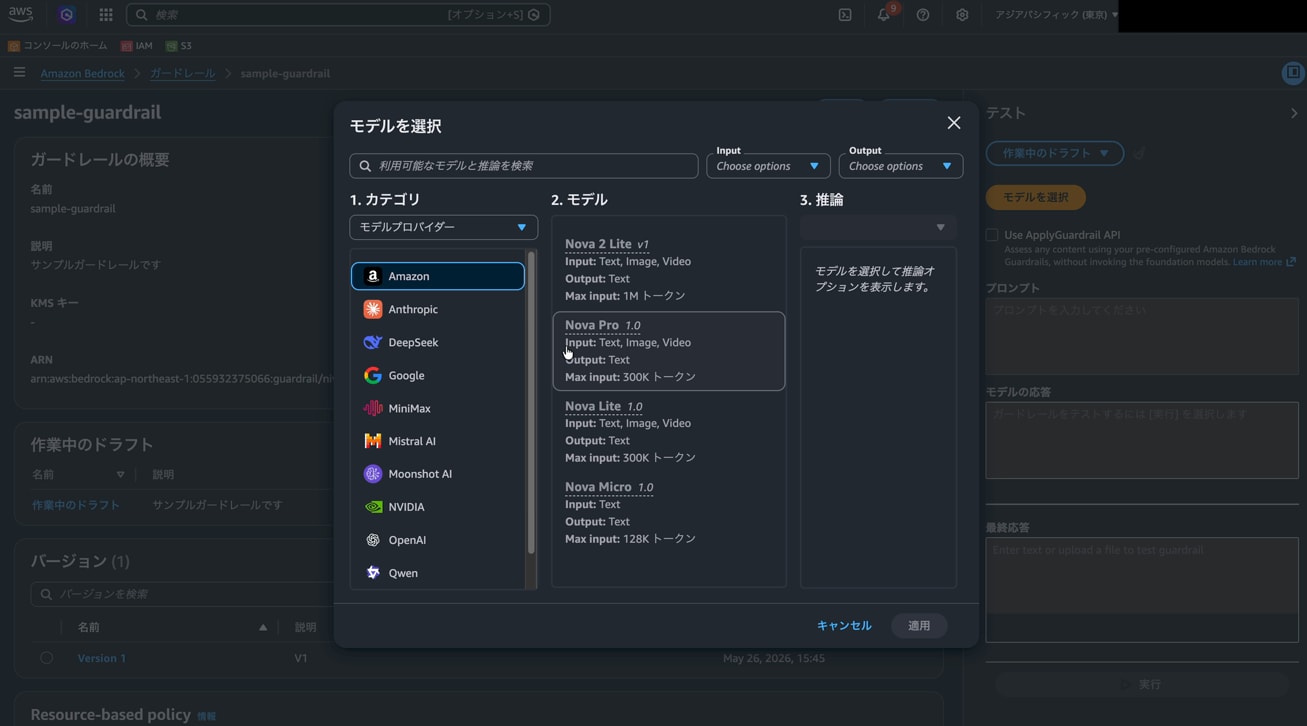This screenshot has width=1307, height=726.
Task: Choose the Nova Lite 1.0 model
Action: coord(668,432)
